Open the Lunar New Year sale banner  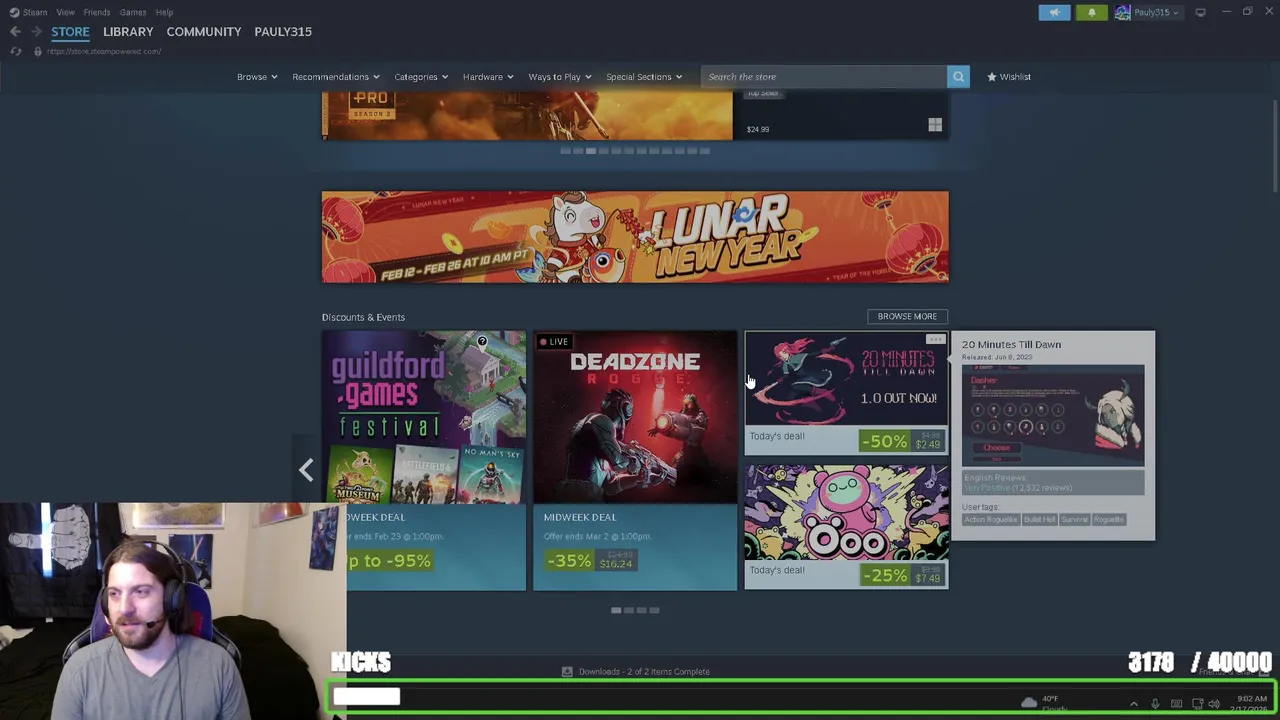[x=635, y=237]
